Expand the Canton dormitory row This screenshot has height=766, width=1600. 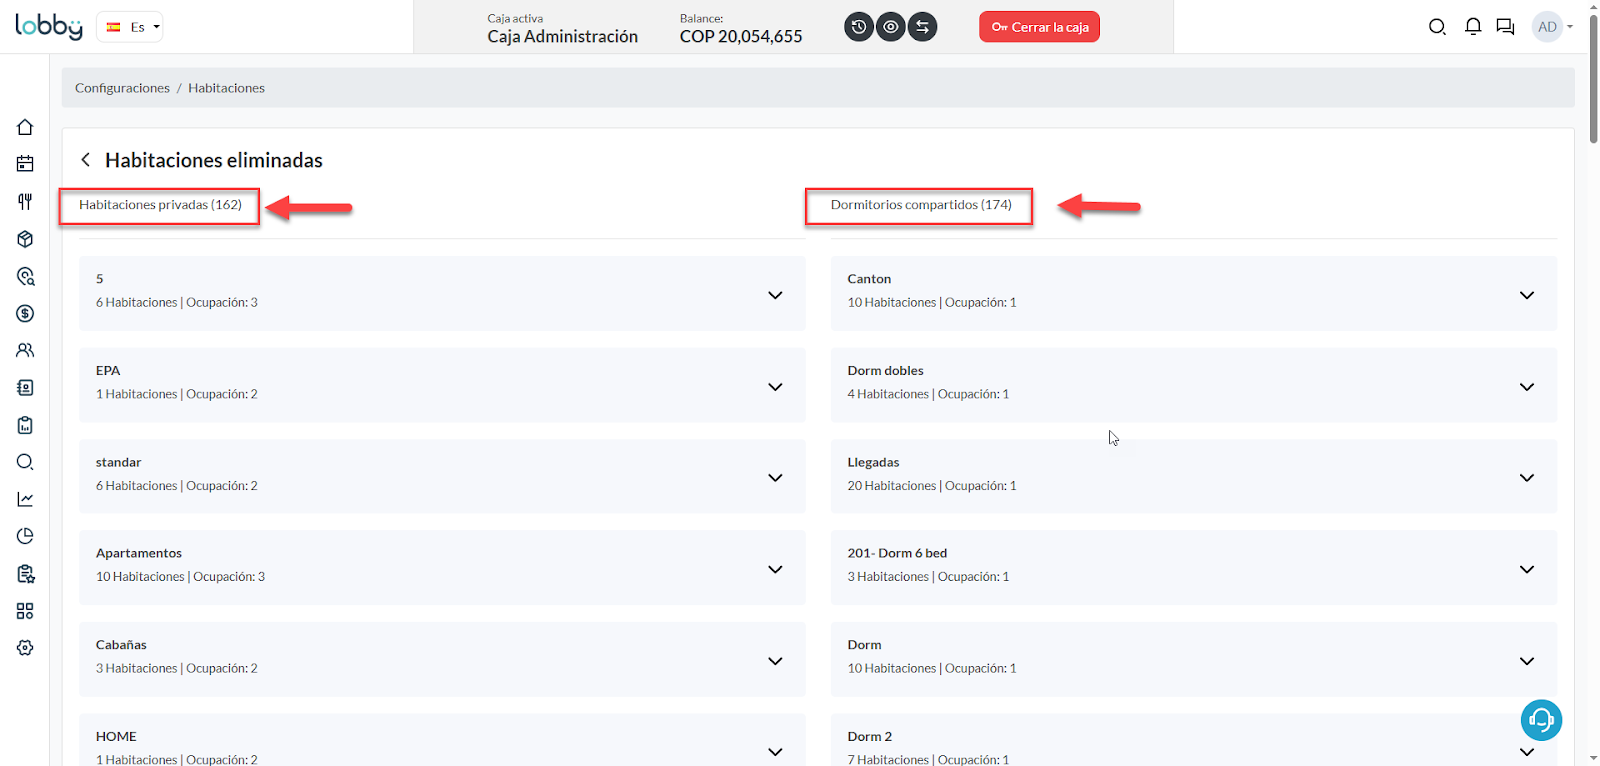pos(1526,295)
